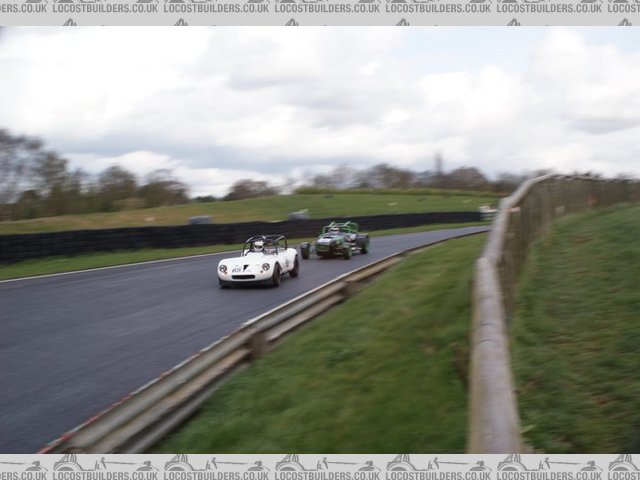Click the white race car on track
Screen dimensions: 640x480
(x=258, y=263)
